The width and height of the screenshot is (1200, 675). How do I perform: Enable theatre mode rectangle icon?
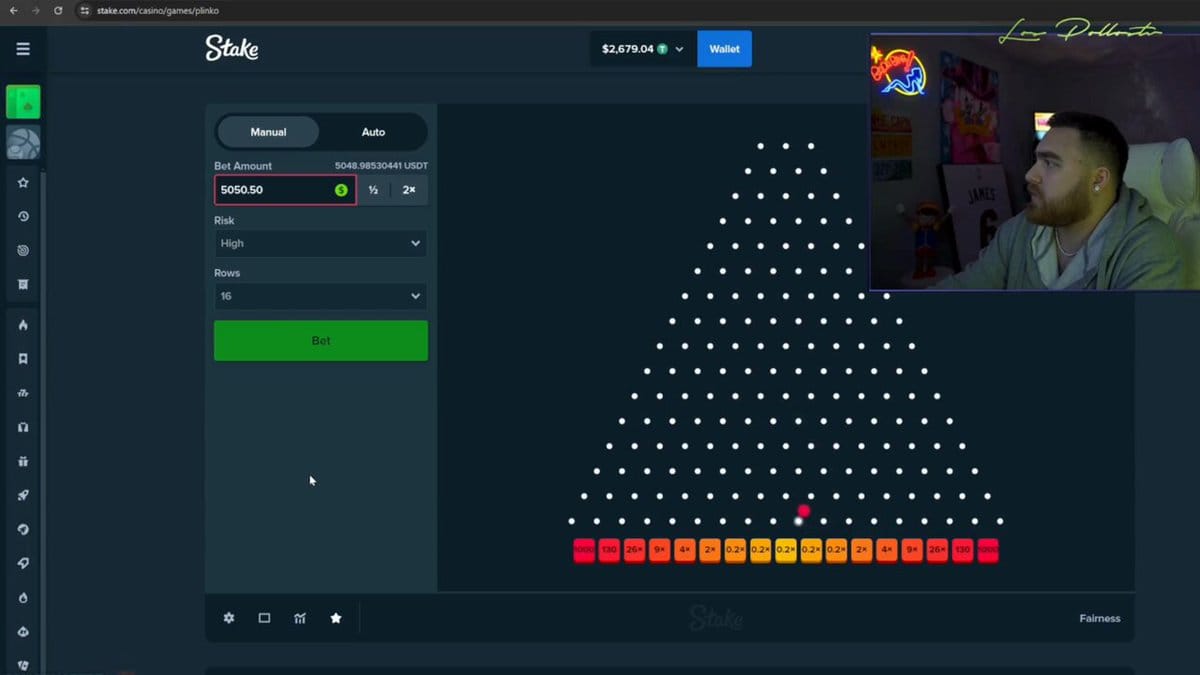pos(264,618)
